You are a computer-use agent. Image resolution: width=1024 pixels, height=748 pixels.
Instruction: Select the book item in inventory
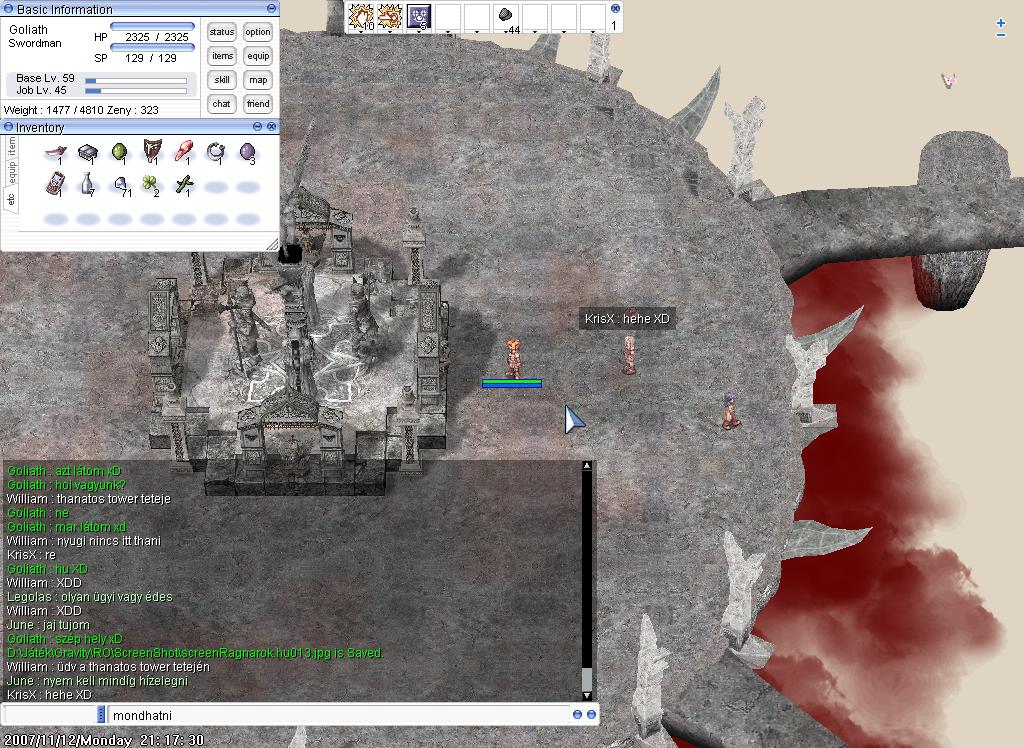(x=87, y=152)
